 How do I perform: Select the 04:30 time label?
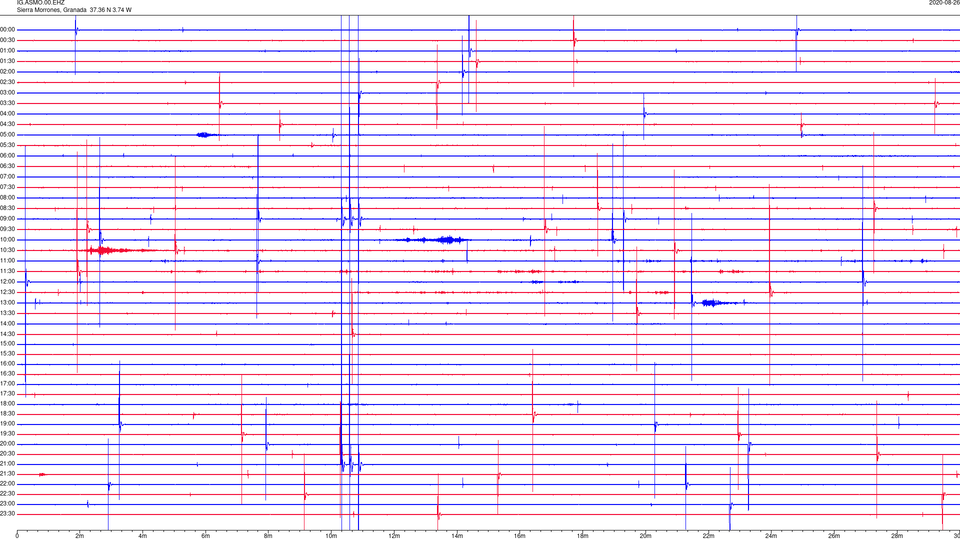pyautogui.click(x=7, y=124)
